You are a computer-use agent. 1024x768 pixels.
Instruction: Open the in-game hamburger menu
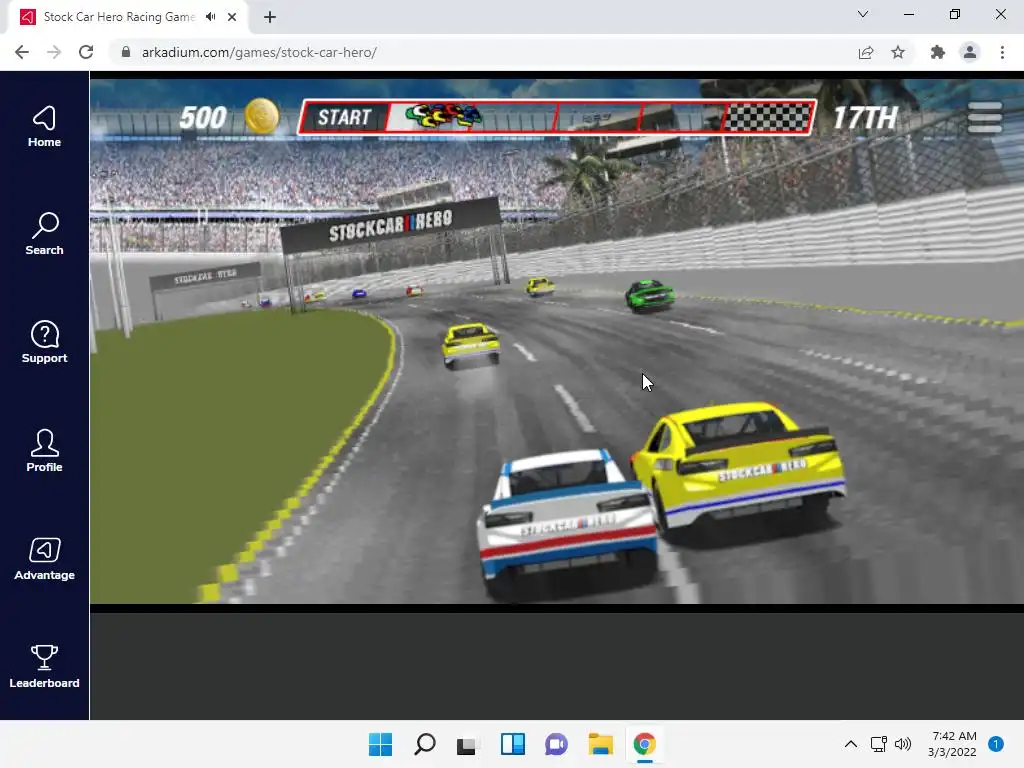pyautogui.click(x=985, y=118)
